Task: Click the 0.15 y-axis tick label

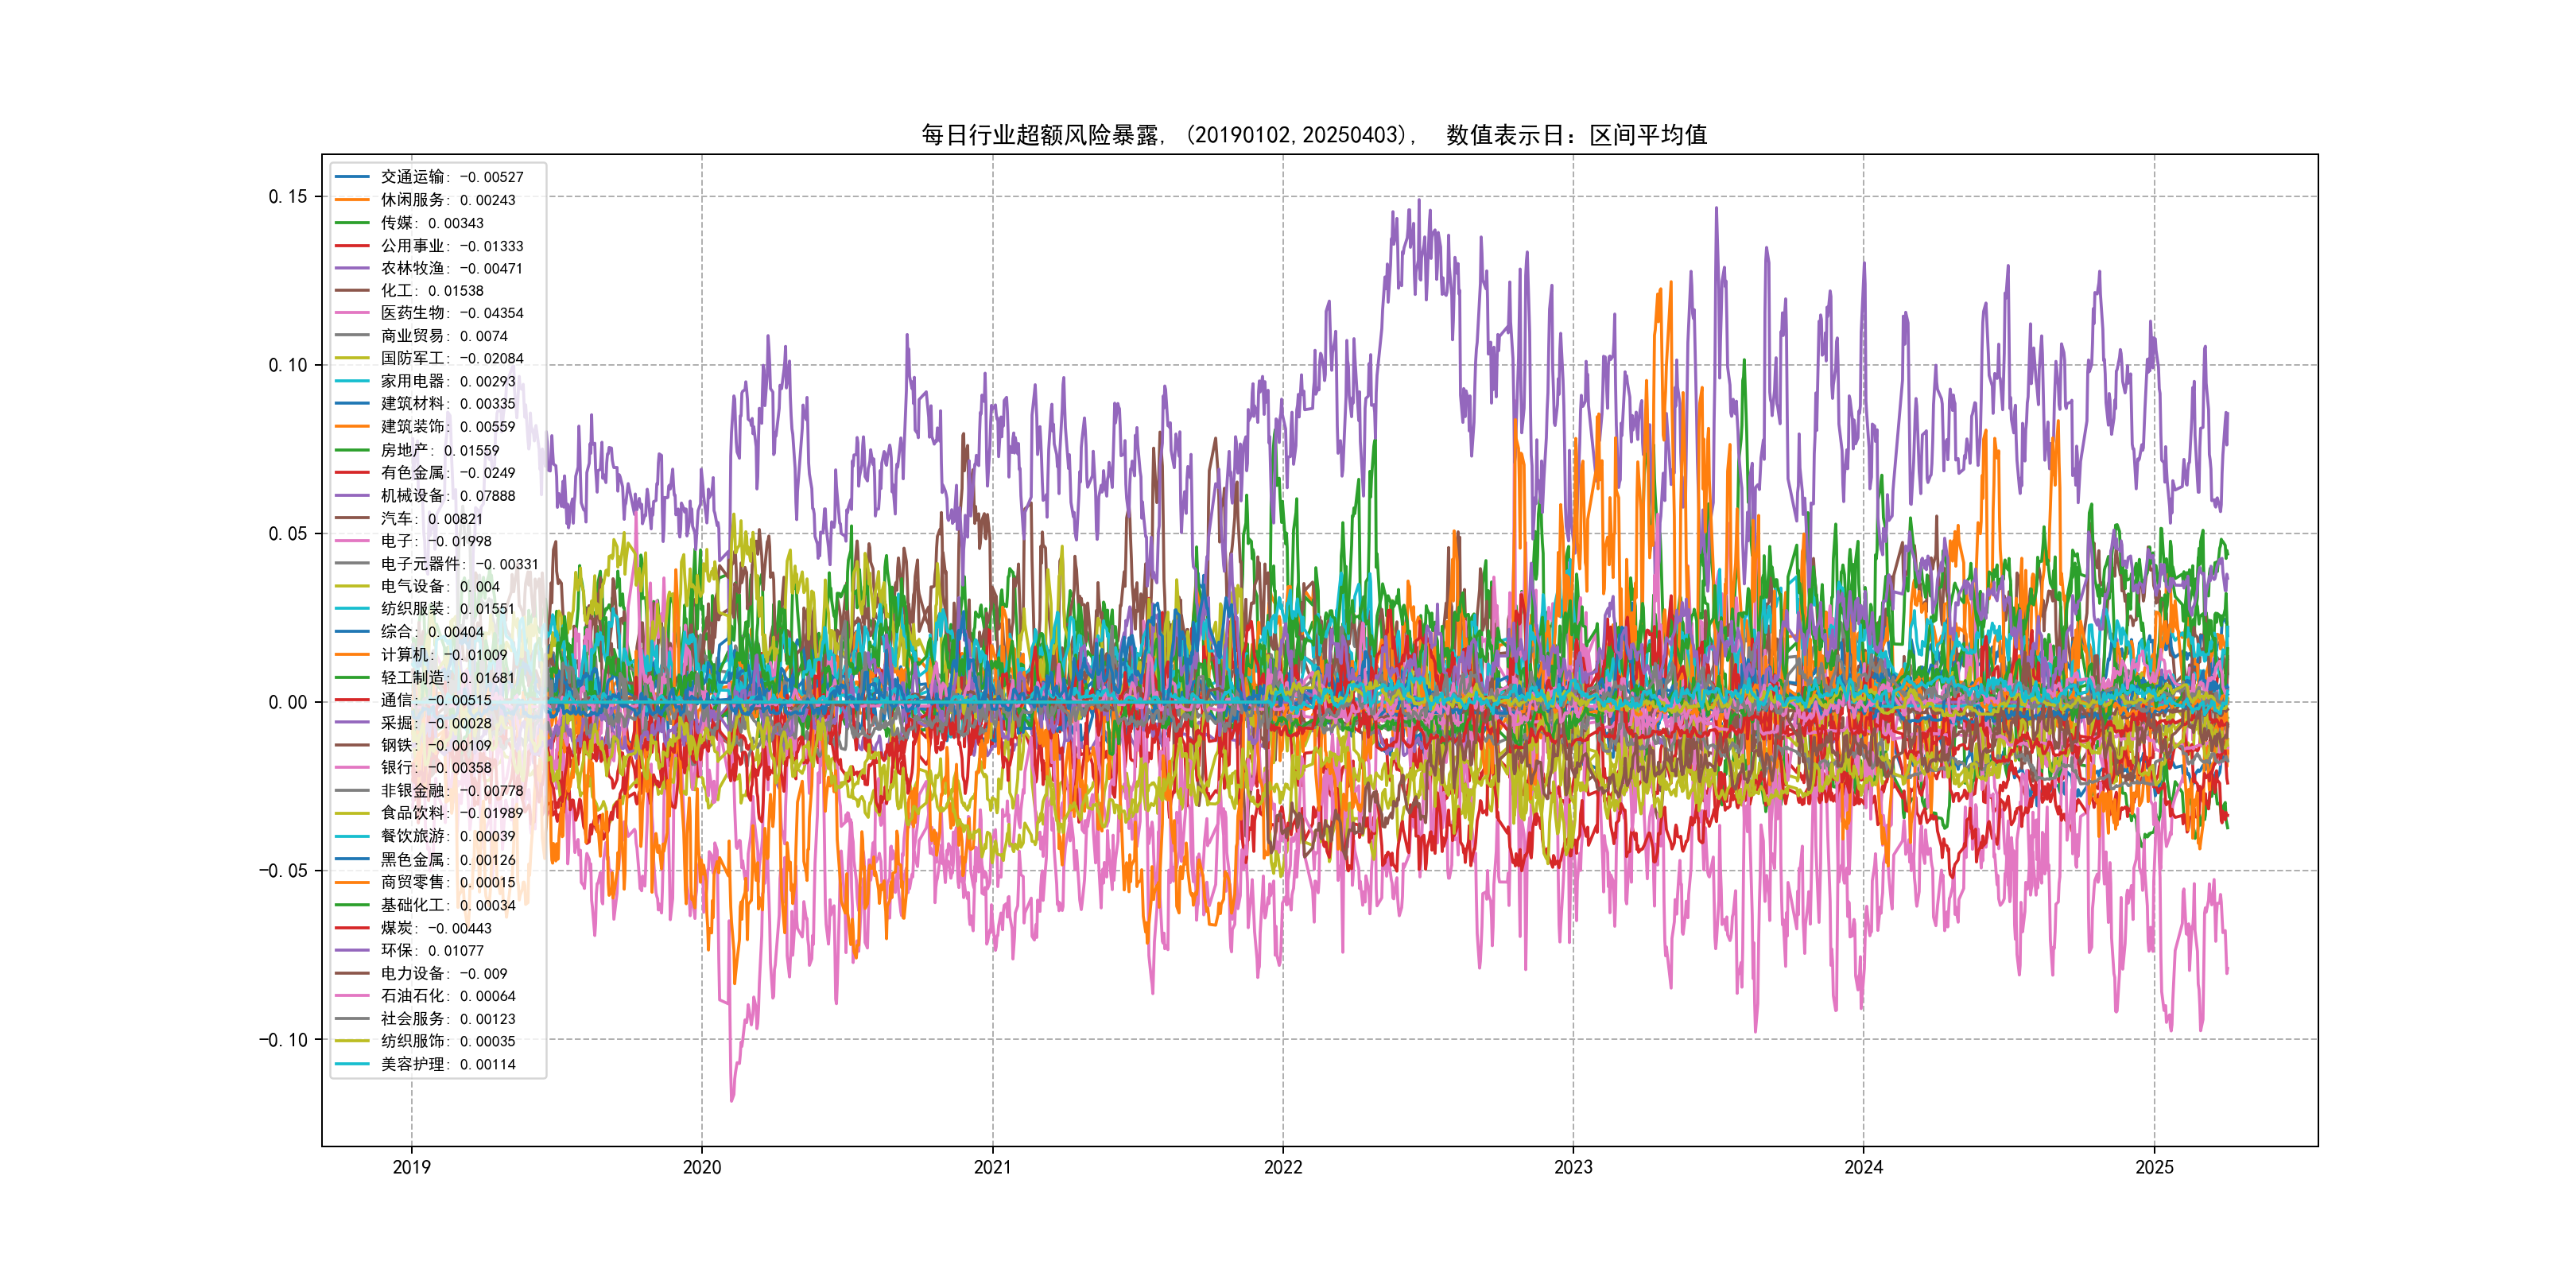Action: click(288, 197)
